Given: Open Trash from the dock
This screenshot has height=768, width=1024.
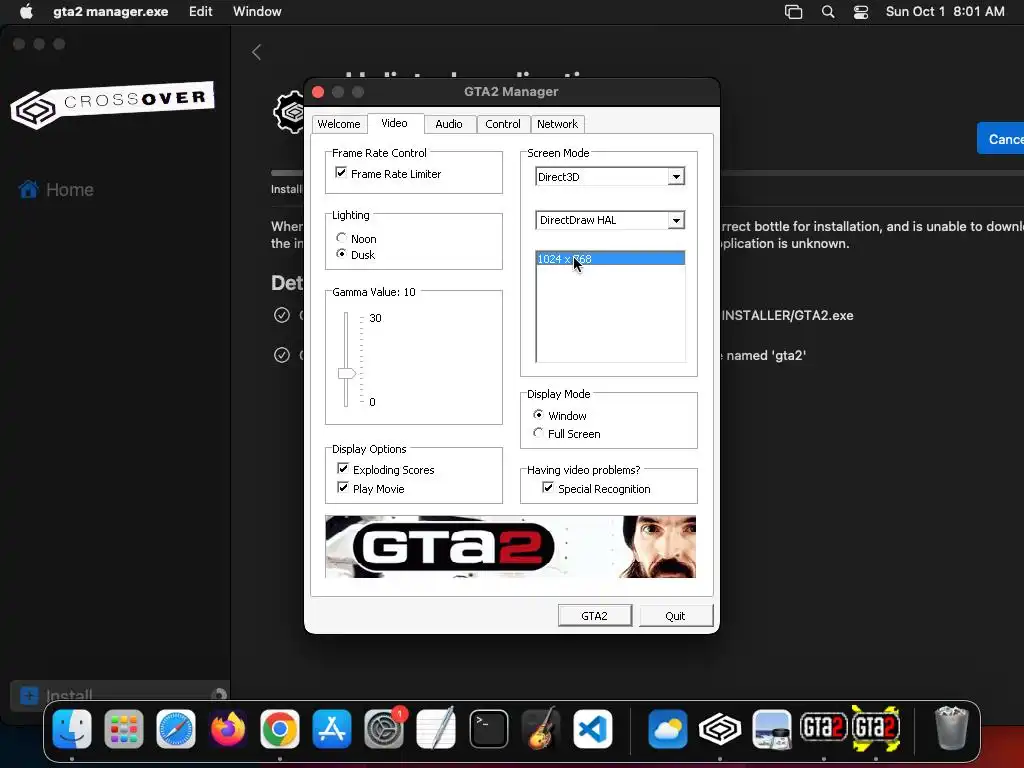Looking at the screenshot, I should tap(951, 728).
